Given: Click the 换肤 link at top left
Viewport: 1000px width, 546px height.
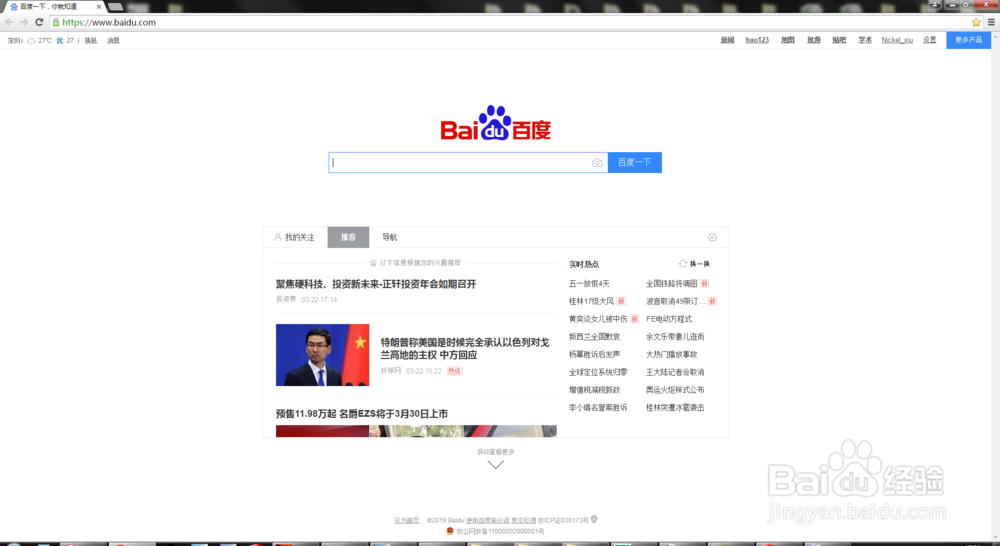Looking at the screenshot, I should click(91, 40).
